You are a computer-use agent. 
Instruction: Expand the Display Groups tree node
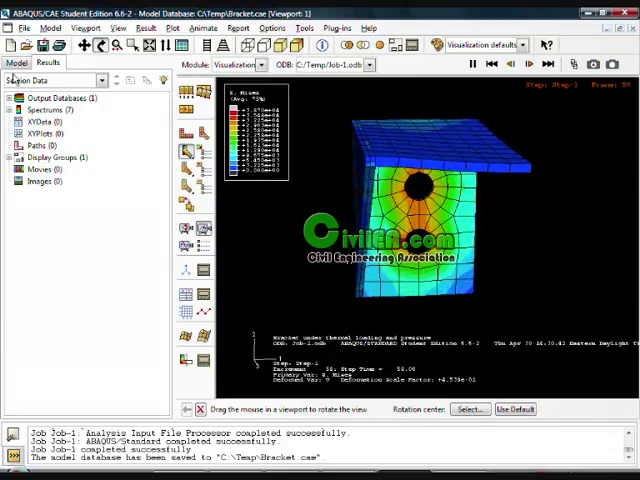click(9, 157)
